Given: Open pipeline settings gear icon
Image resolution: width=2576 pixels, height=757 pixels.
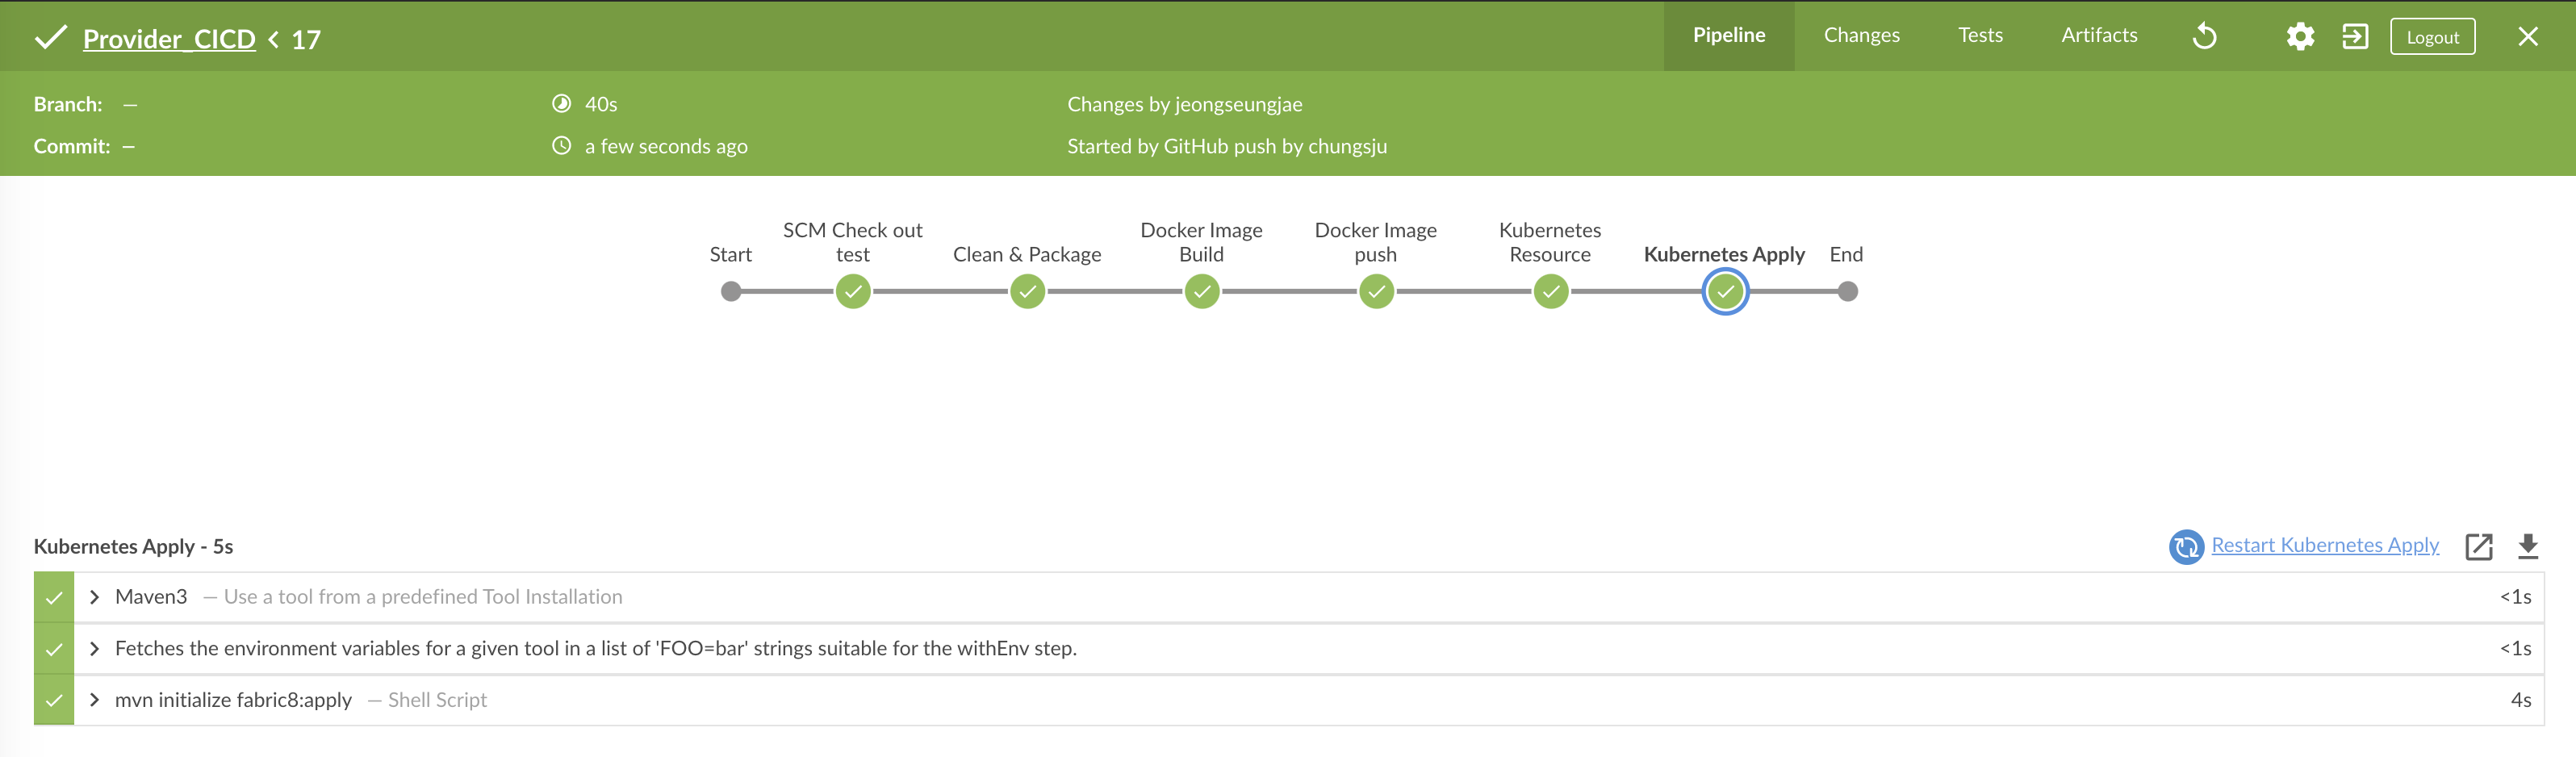Looking at the screenshot, I should 2300,37.
